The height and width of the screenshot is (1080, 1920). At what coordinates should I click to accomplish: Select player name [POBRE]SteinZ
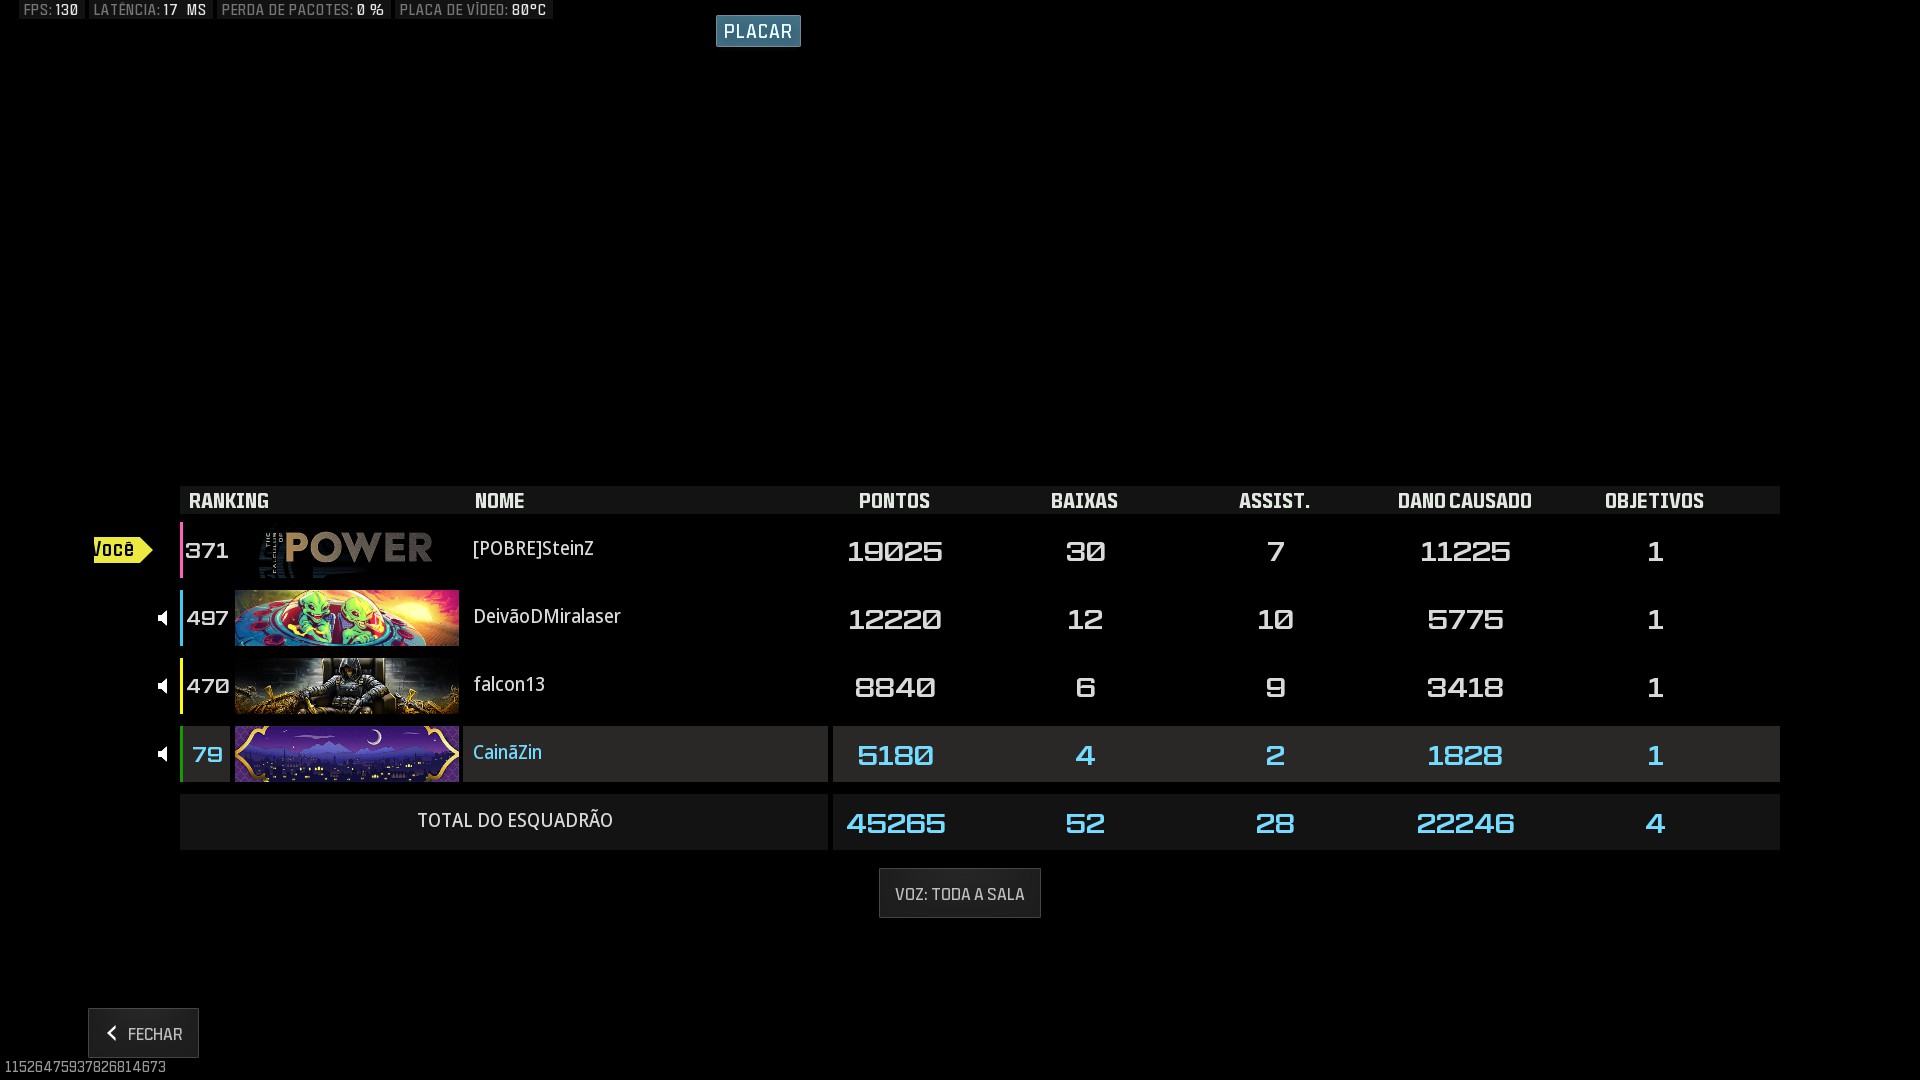coord(533,549)
